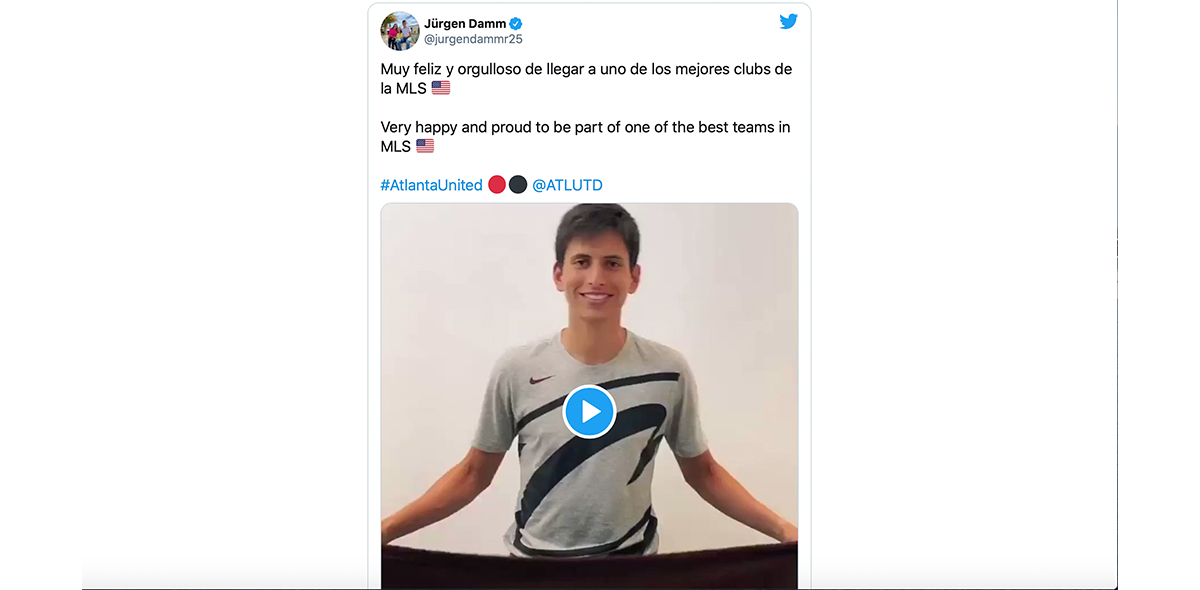Open the @ATLUTD mention link

[x=567, y=185]
